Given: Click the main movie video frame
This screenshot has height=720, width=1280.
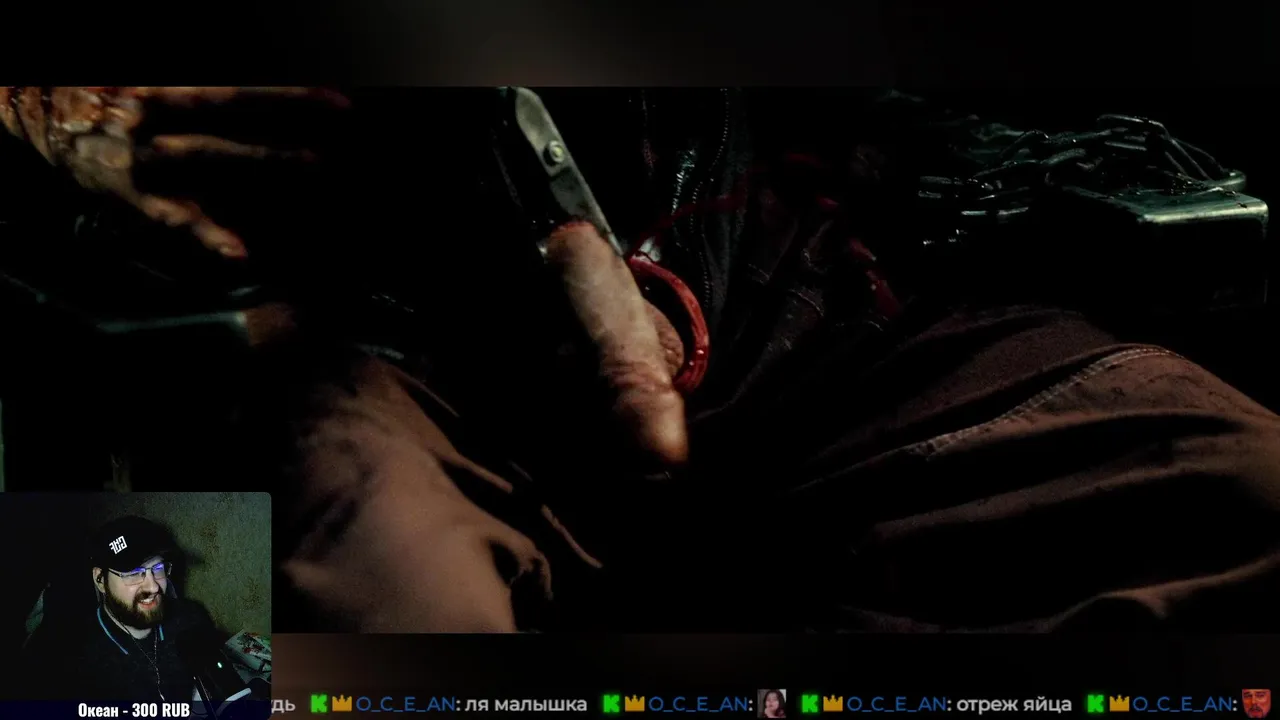Looking at the screenshot, I should tap(640, 360).
